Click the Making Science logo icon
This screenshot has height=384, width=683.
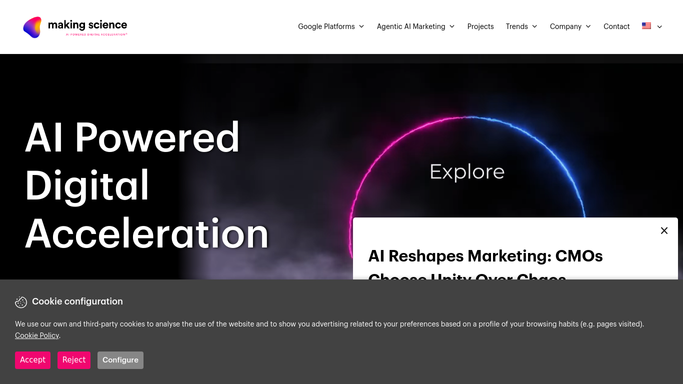33,27
